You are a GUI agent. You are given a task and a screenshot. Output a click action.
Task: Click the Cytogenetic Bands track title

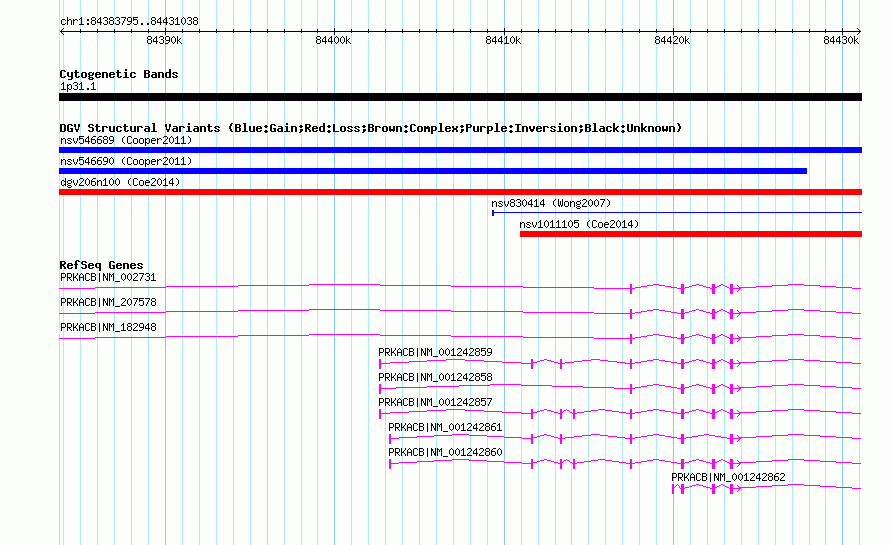119,74
